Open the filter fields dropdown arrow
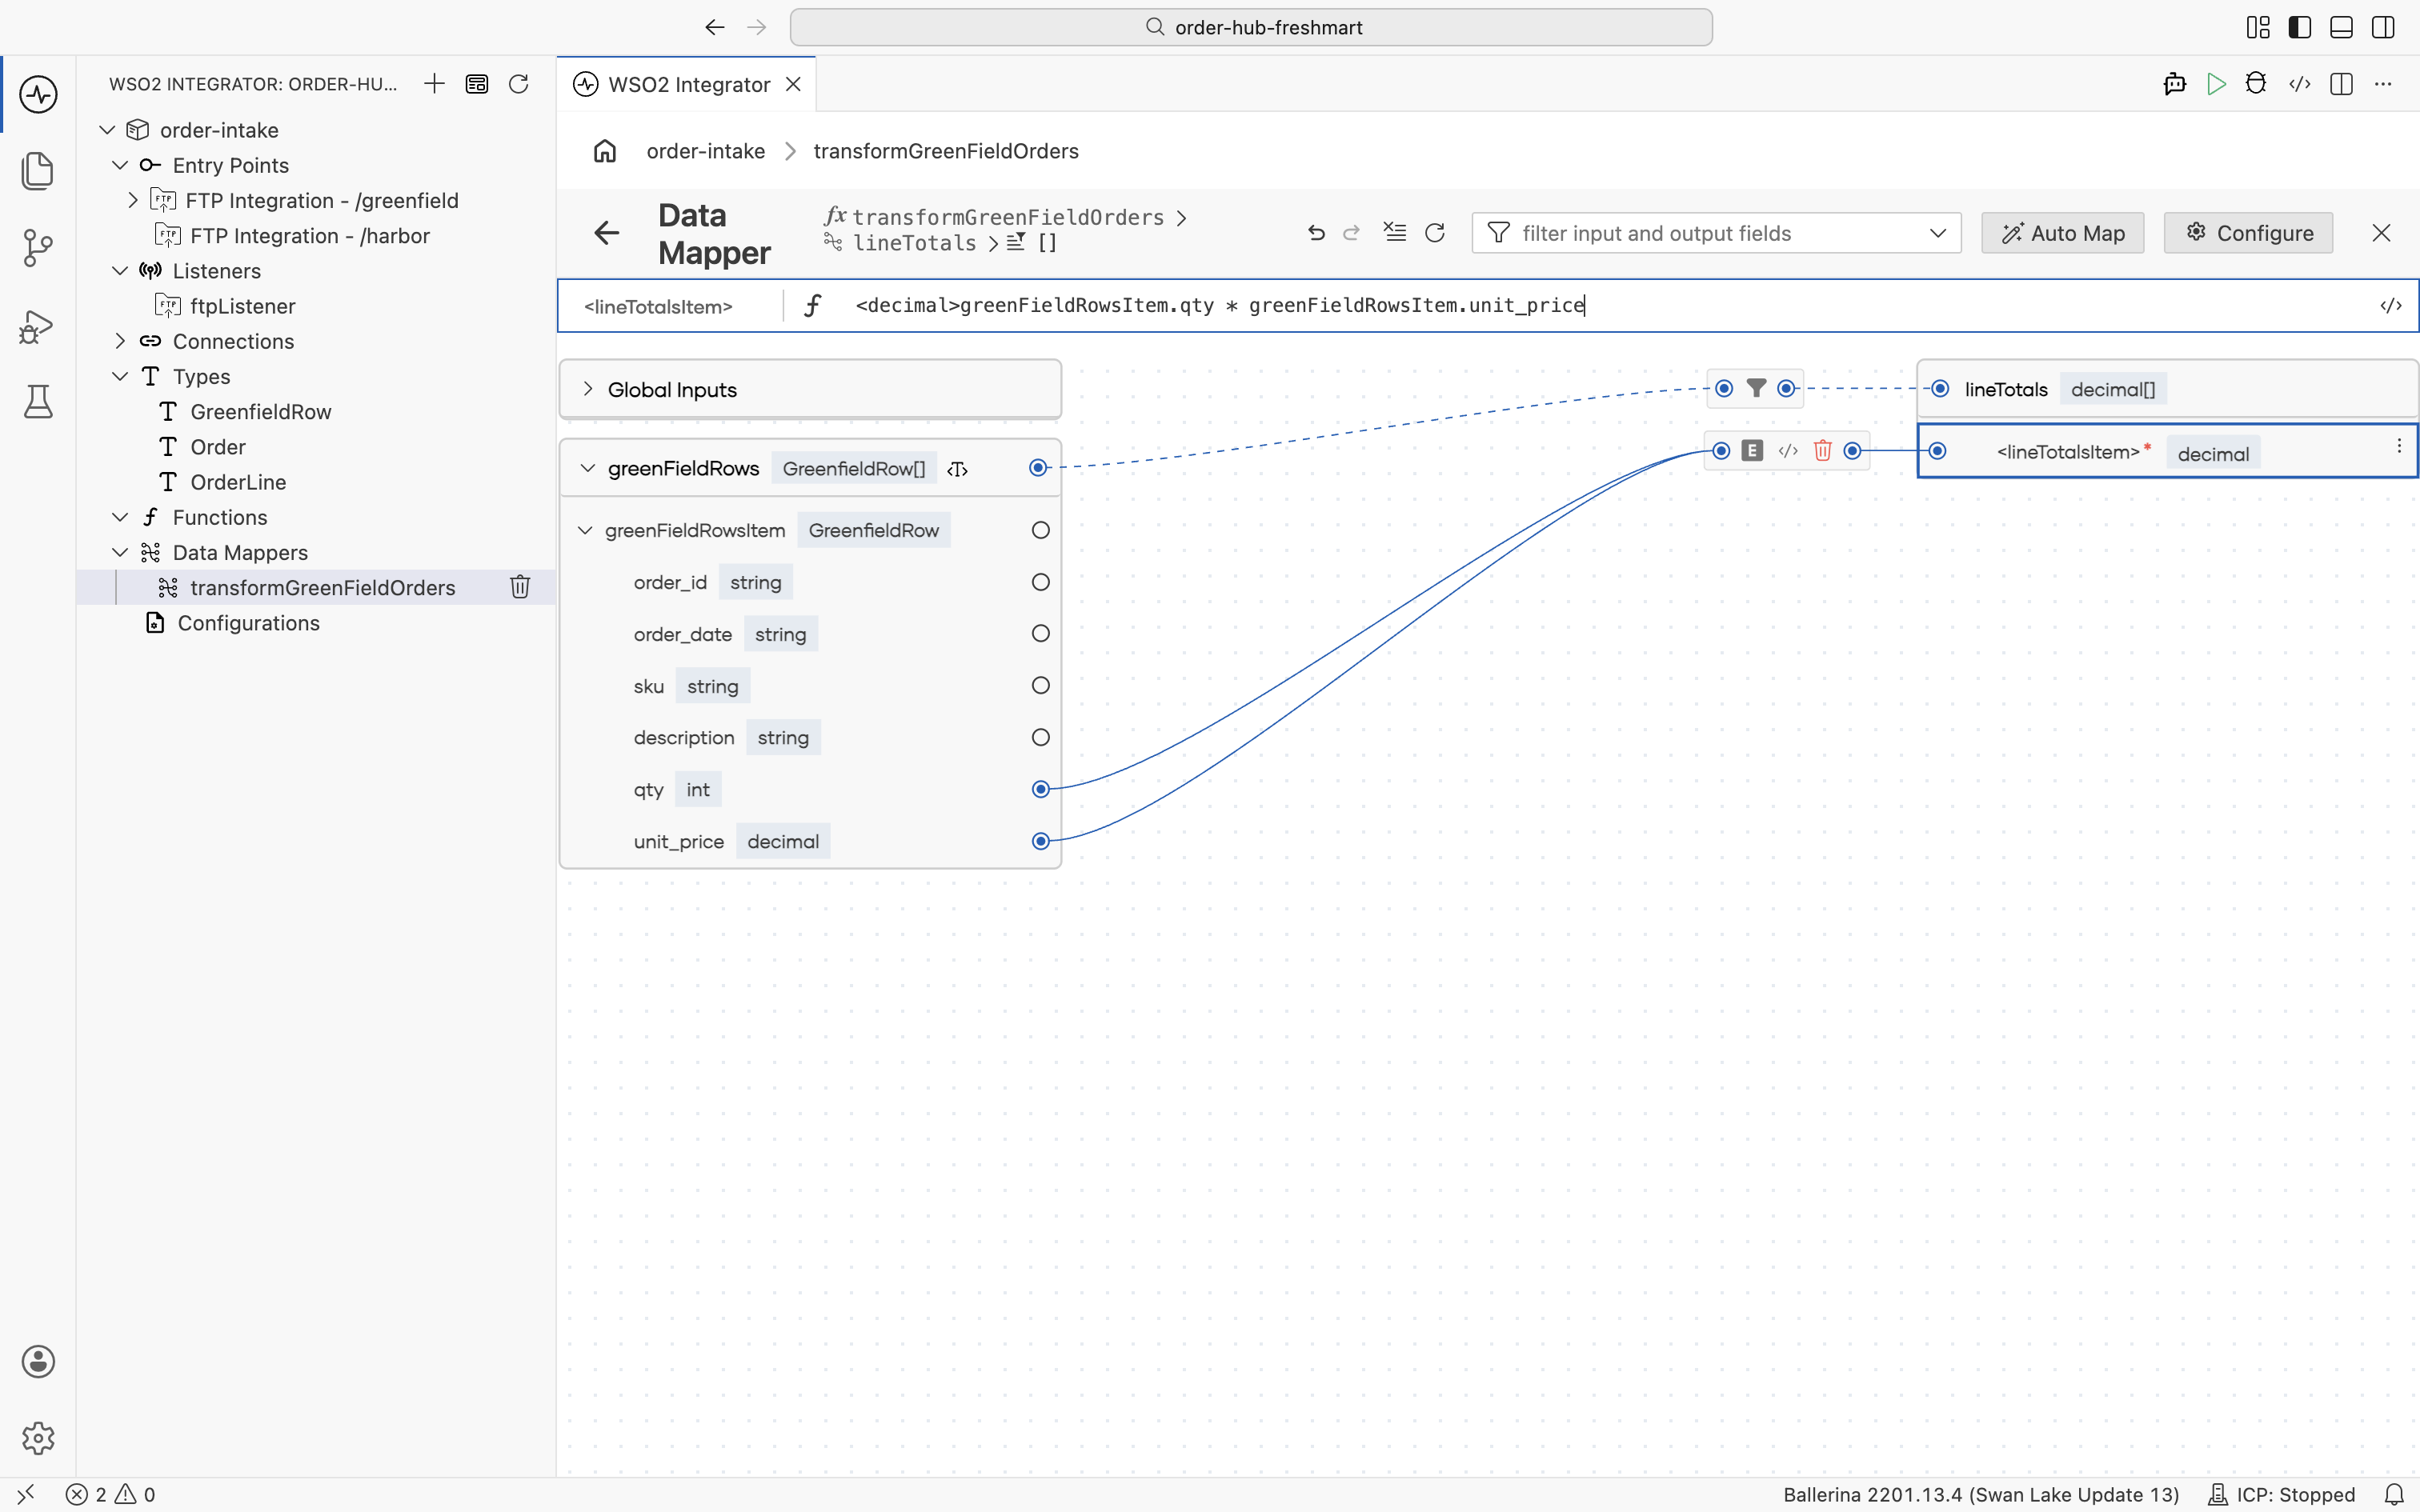This screenshot has height=1512, width=2420. (1937, 233)
